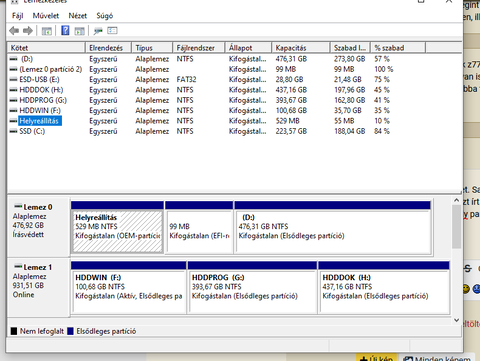Click the list-view toolbar icon

coord(112,31)
